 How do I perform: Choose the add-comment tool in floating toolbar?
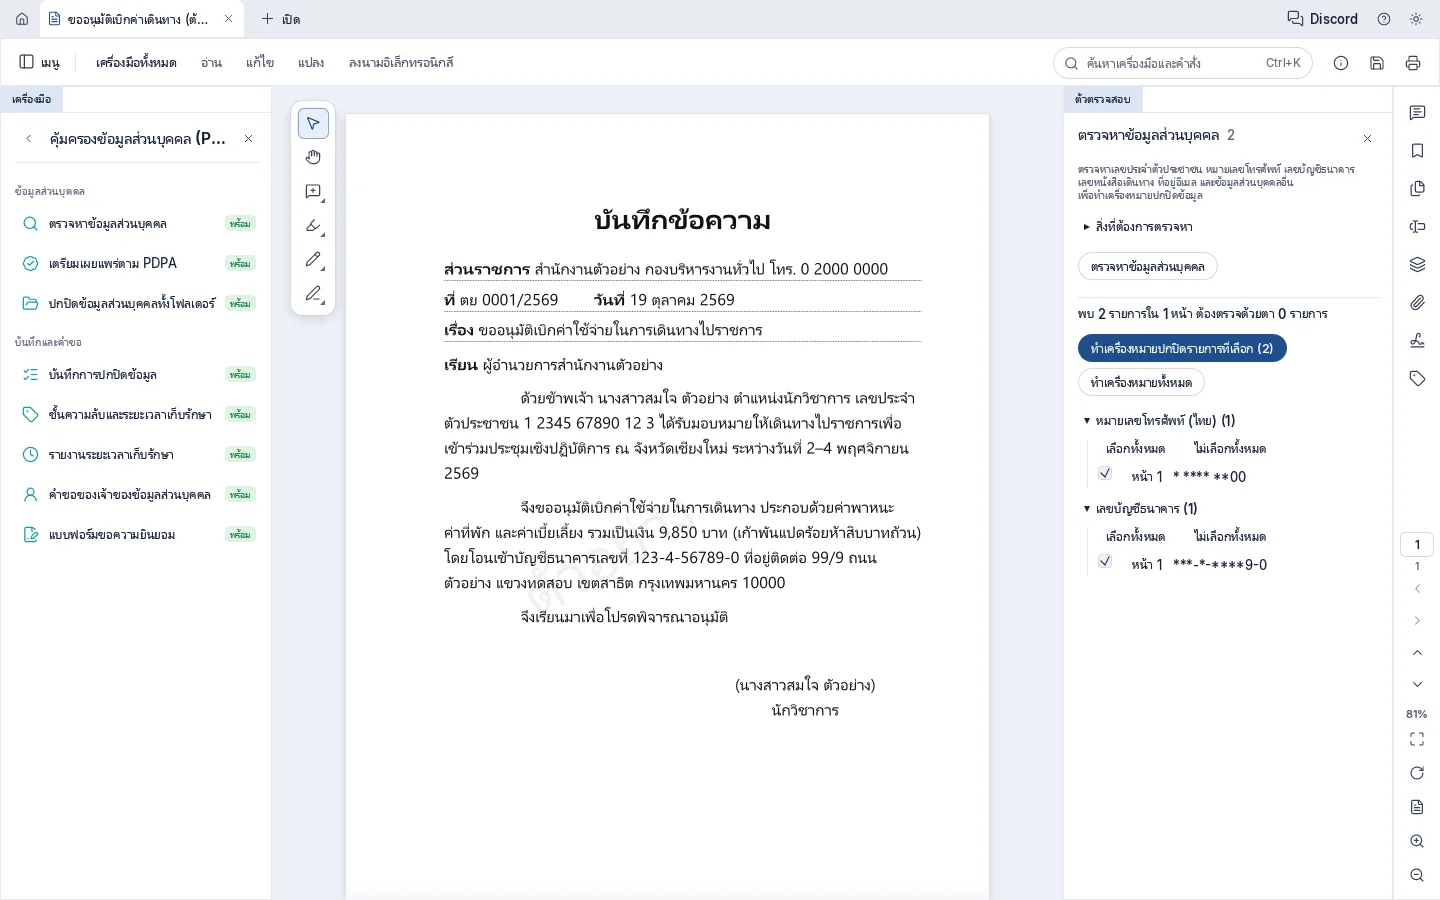click(313, 191)
